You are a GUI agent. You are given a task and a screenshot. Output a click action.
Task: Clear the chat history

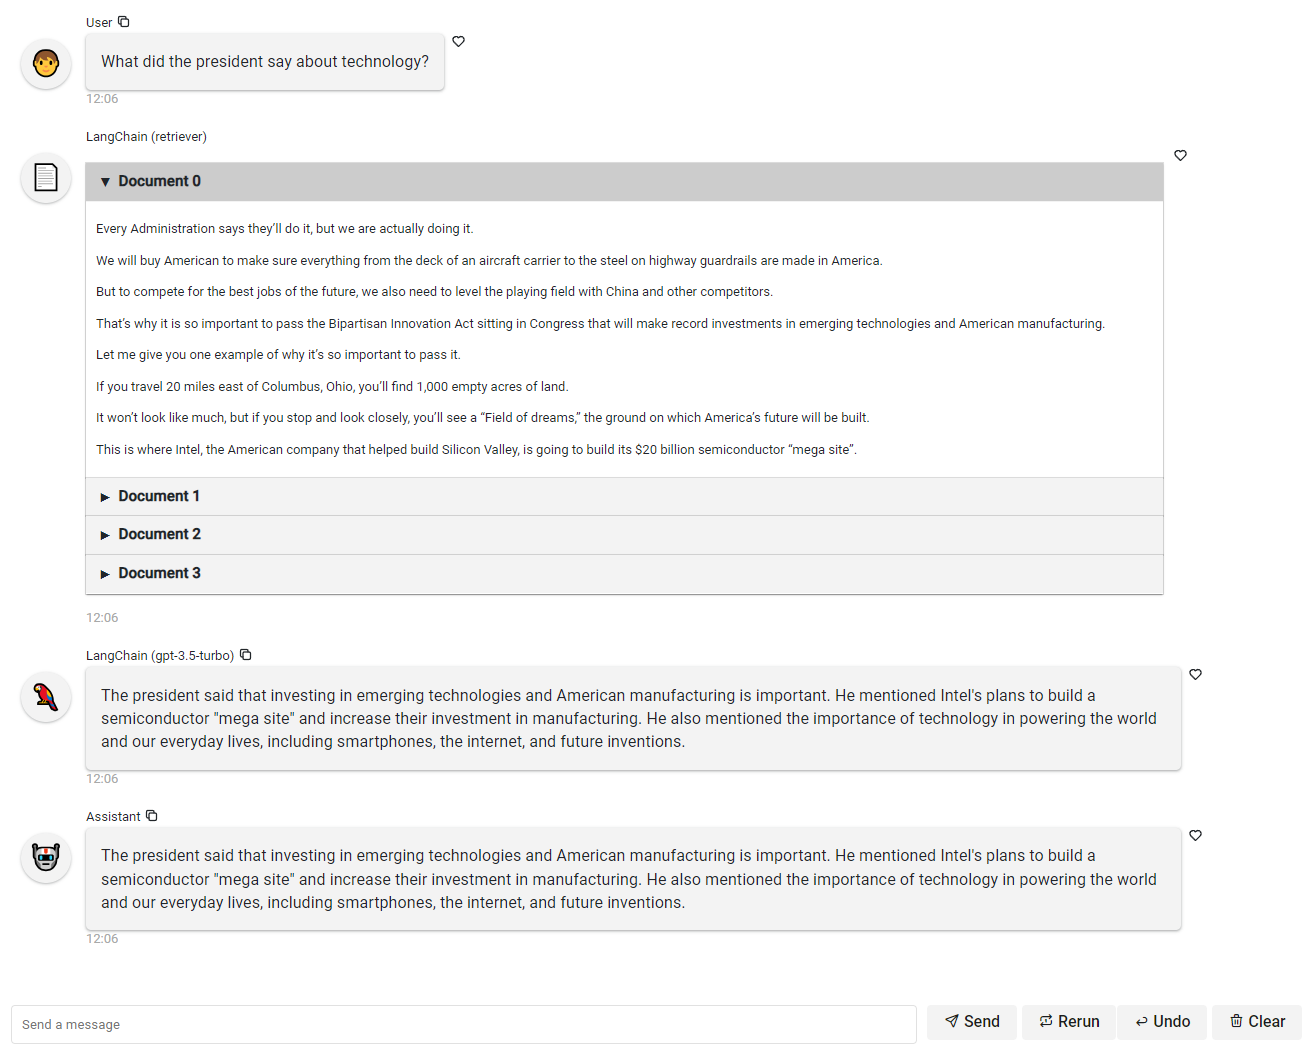click(1257, 1022)
